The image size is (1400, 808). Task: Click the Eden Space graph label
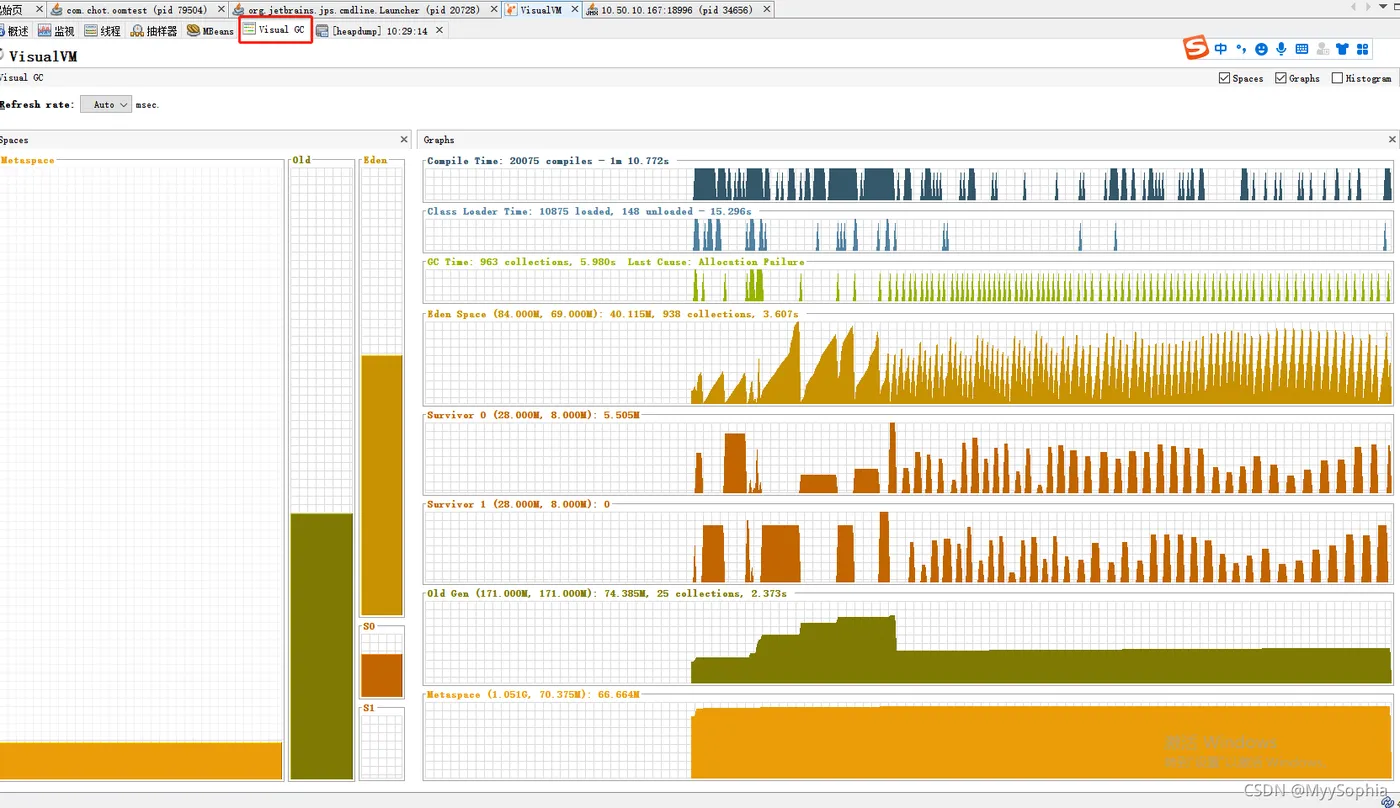tap(612, 314)
